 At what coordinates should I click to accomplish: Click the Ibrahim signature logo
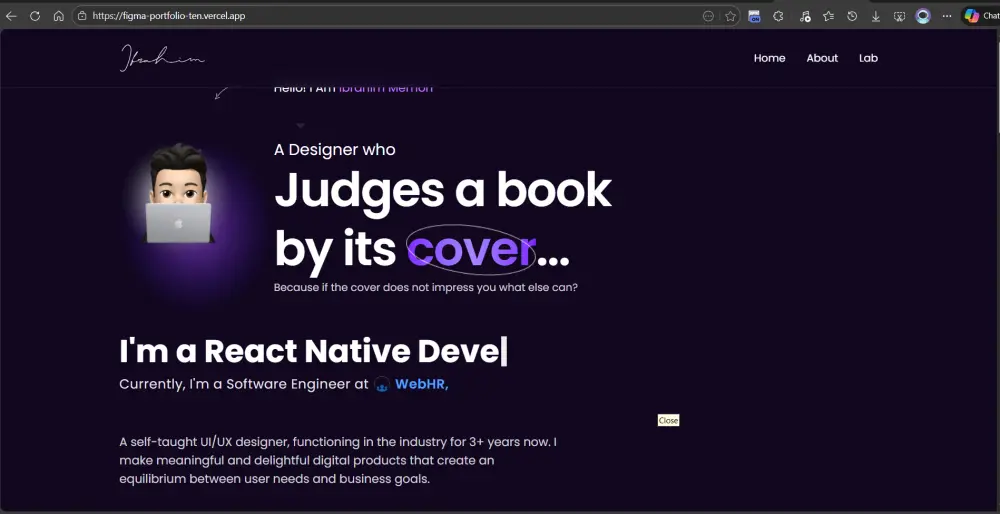click(162, 58)
